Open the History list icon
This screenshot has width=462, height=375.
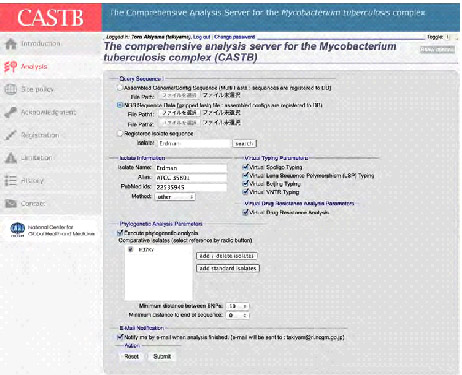coord(11,181)
